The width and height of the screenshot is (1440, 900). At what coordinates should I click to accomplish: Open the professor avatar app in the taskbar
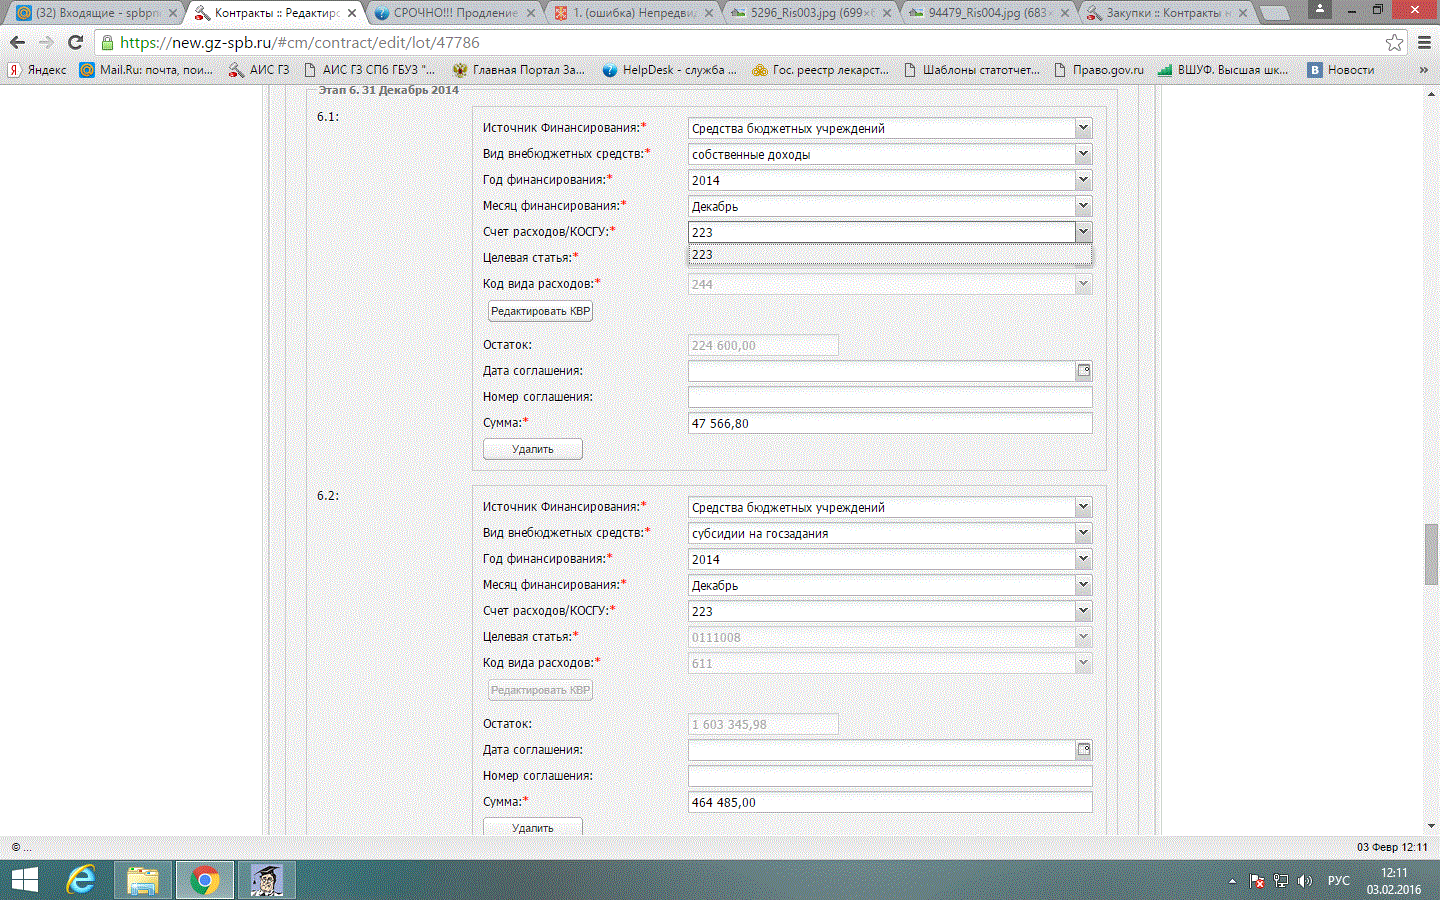265,880
